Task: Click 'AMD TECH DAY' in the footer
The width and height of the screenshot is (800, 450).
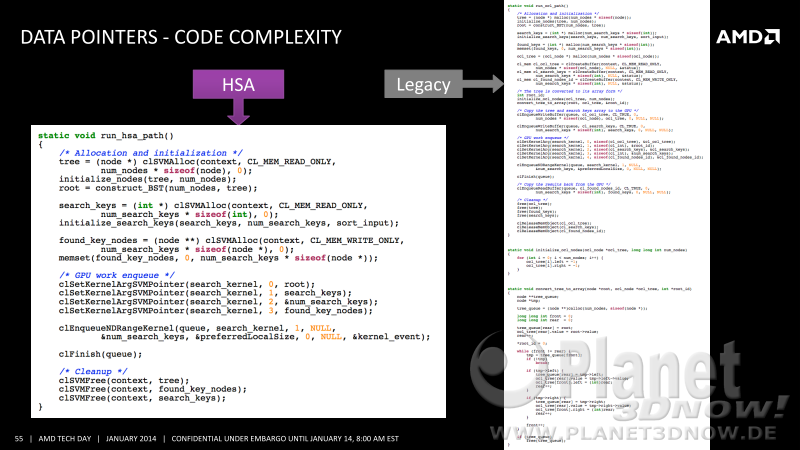Action: click(65, 439)
